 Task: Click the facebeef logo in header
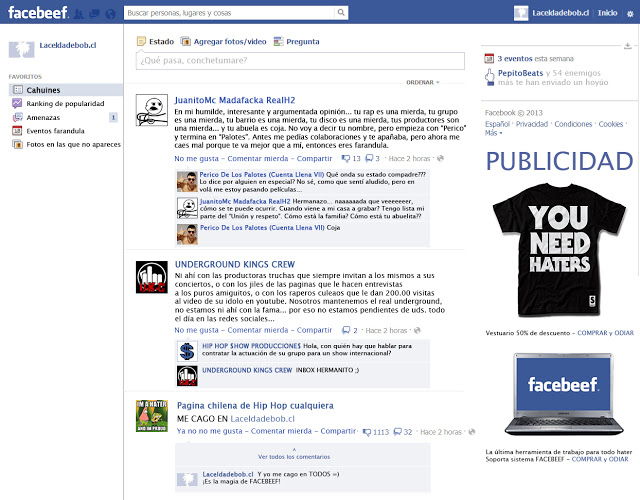click(38, 13)
